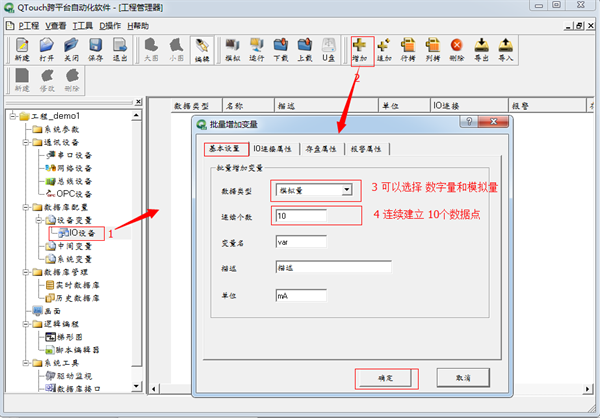
Task: Click the 导出 export icon
Action: click(x=481, y=49)
